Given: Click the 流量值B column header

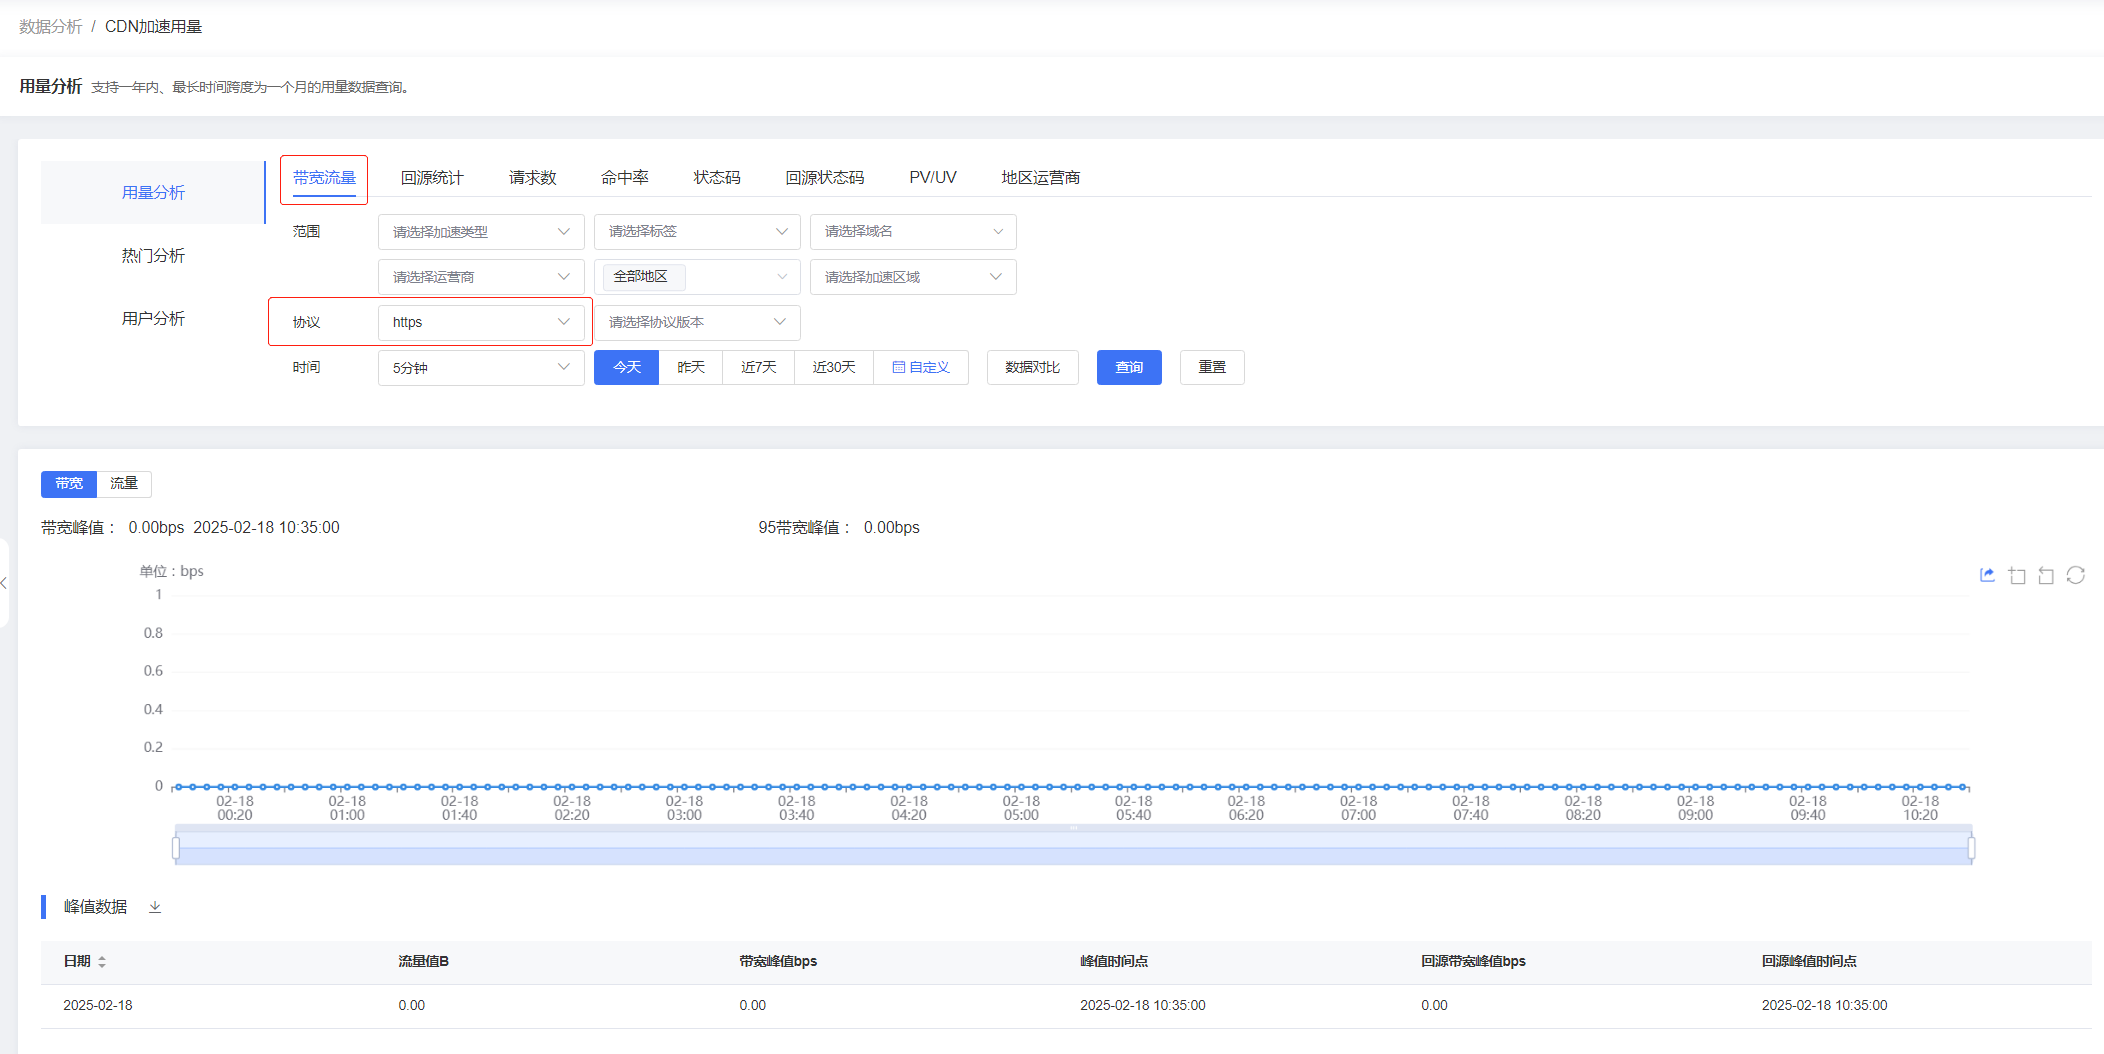Looking at the screenshot, I should pyautogui.click(x=424, y=962).
